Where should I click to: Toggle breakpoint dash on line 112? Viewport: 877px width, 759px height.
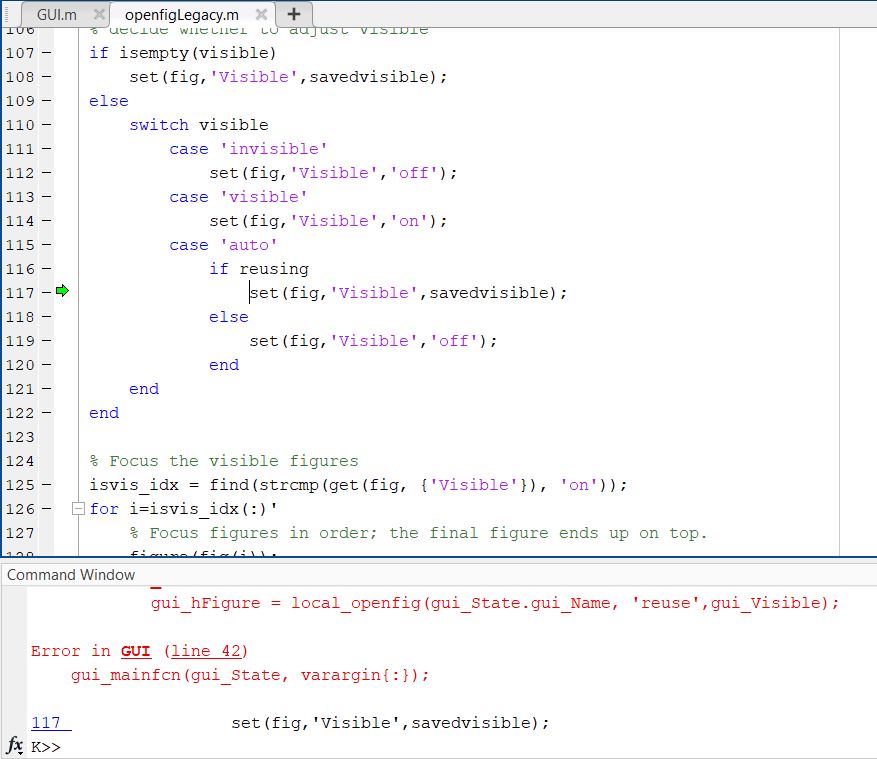point(47,173)
